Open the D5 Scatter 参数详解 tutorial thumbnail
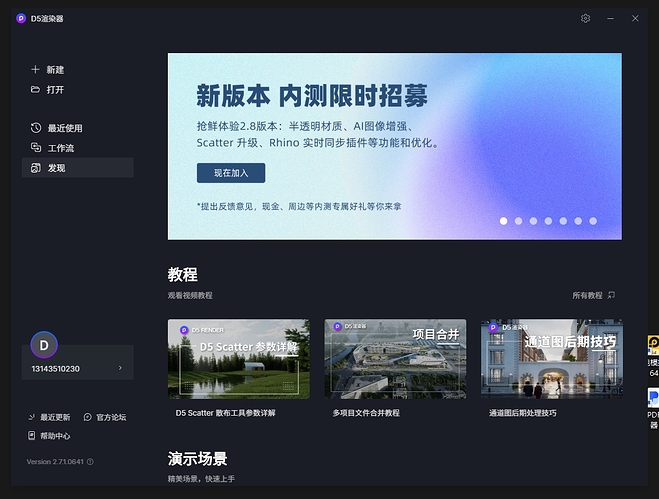Image resolution: width=659 pixels, height=499 pixels. click(239, 359)
